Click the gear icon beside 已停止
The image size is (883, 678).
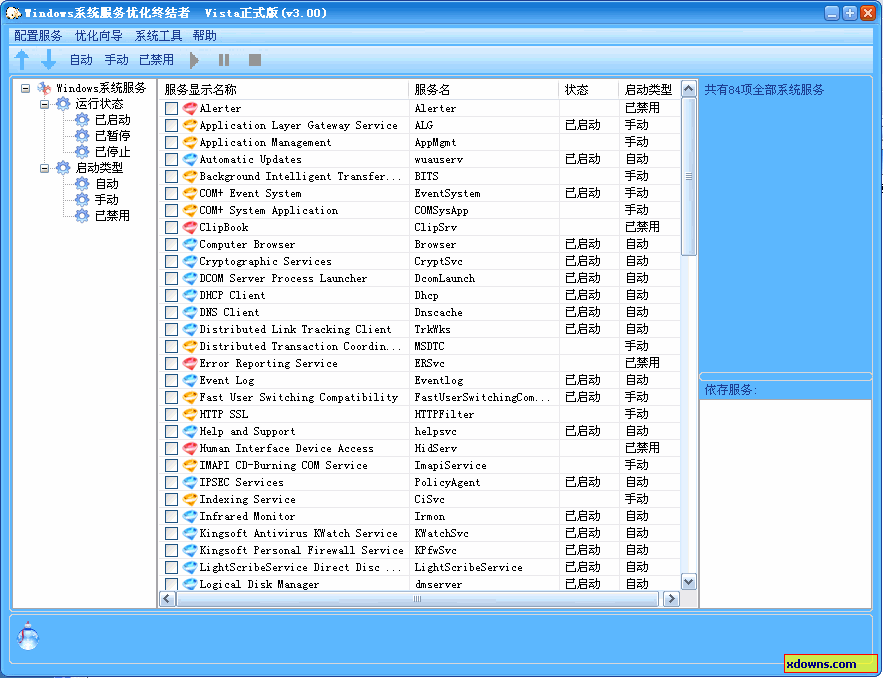click(x=82, y=151)
